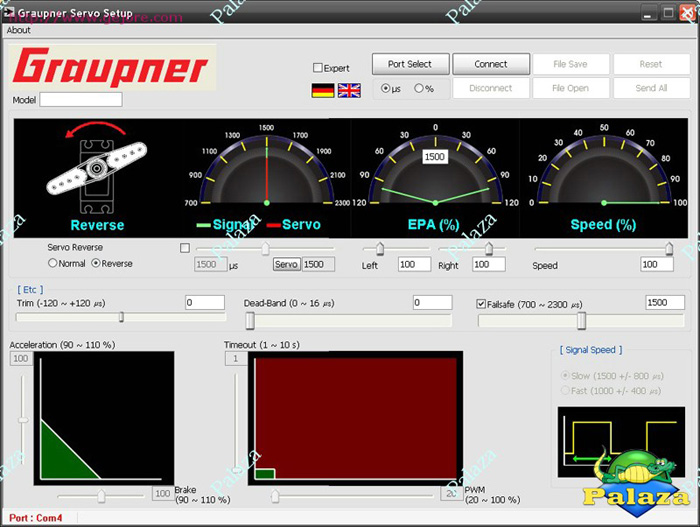Click the signal µs value field
The image size is (700, 527).
[211, 264]
